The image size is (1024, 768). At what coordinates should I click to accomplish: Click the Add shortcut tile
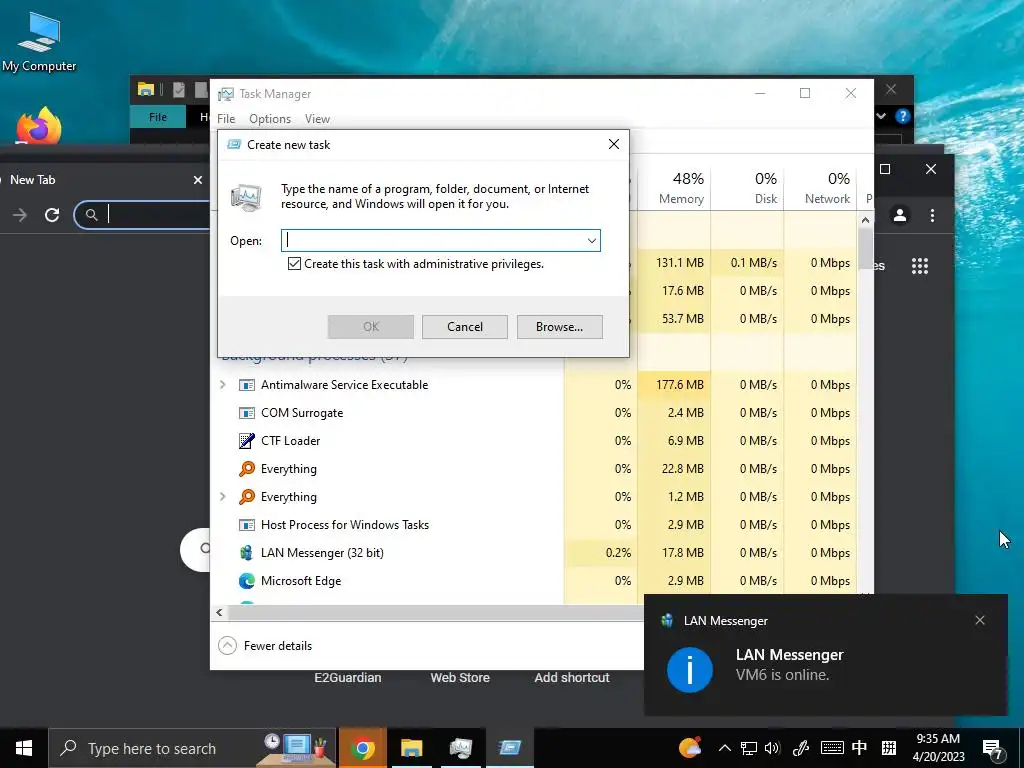pyautogui.click(x=572, y=678)
